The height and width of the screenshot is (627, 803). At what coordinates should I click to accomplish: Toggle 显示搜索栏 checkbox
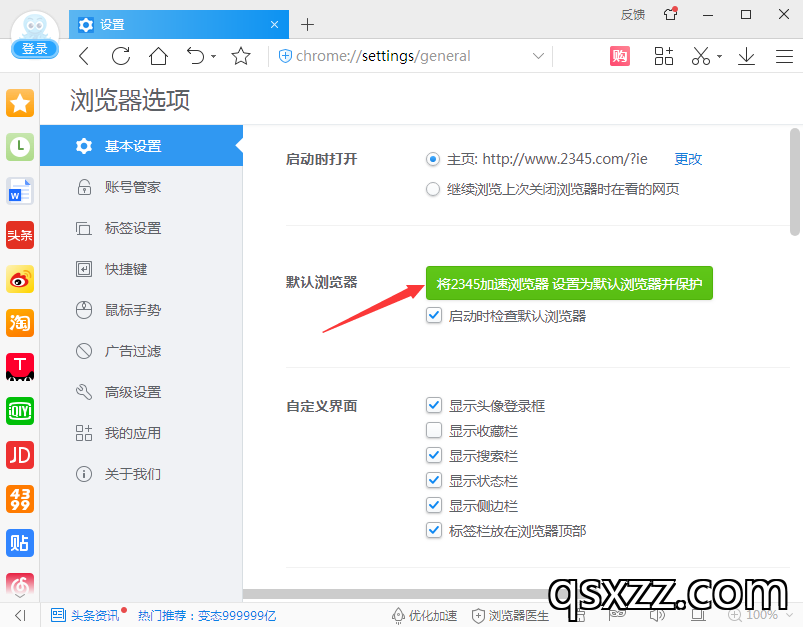[x=434, y=455]
